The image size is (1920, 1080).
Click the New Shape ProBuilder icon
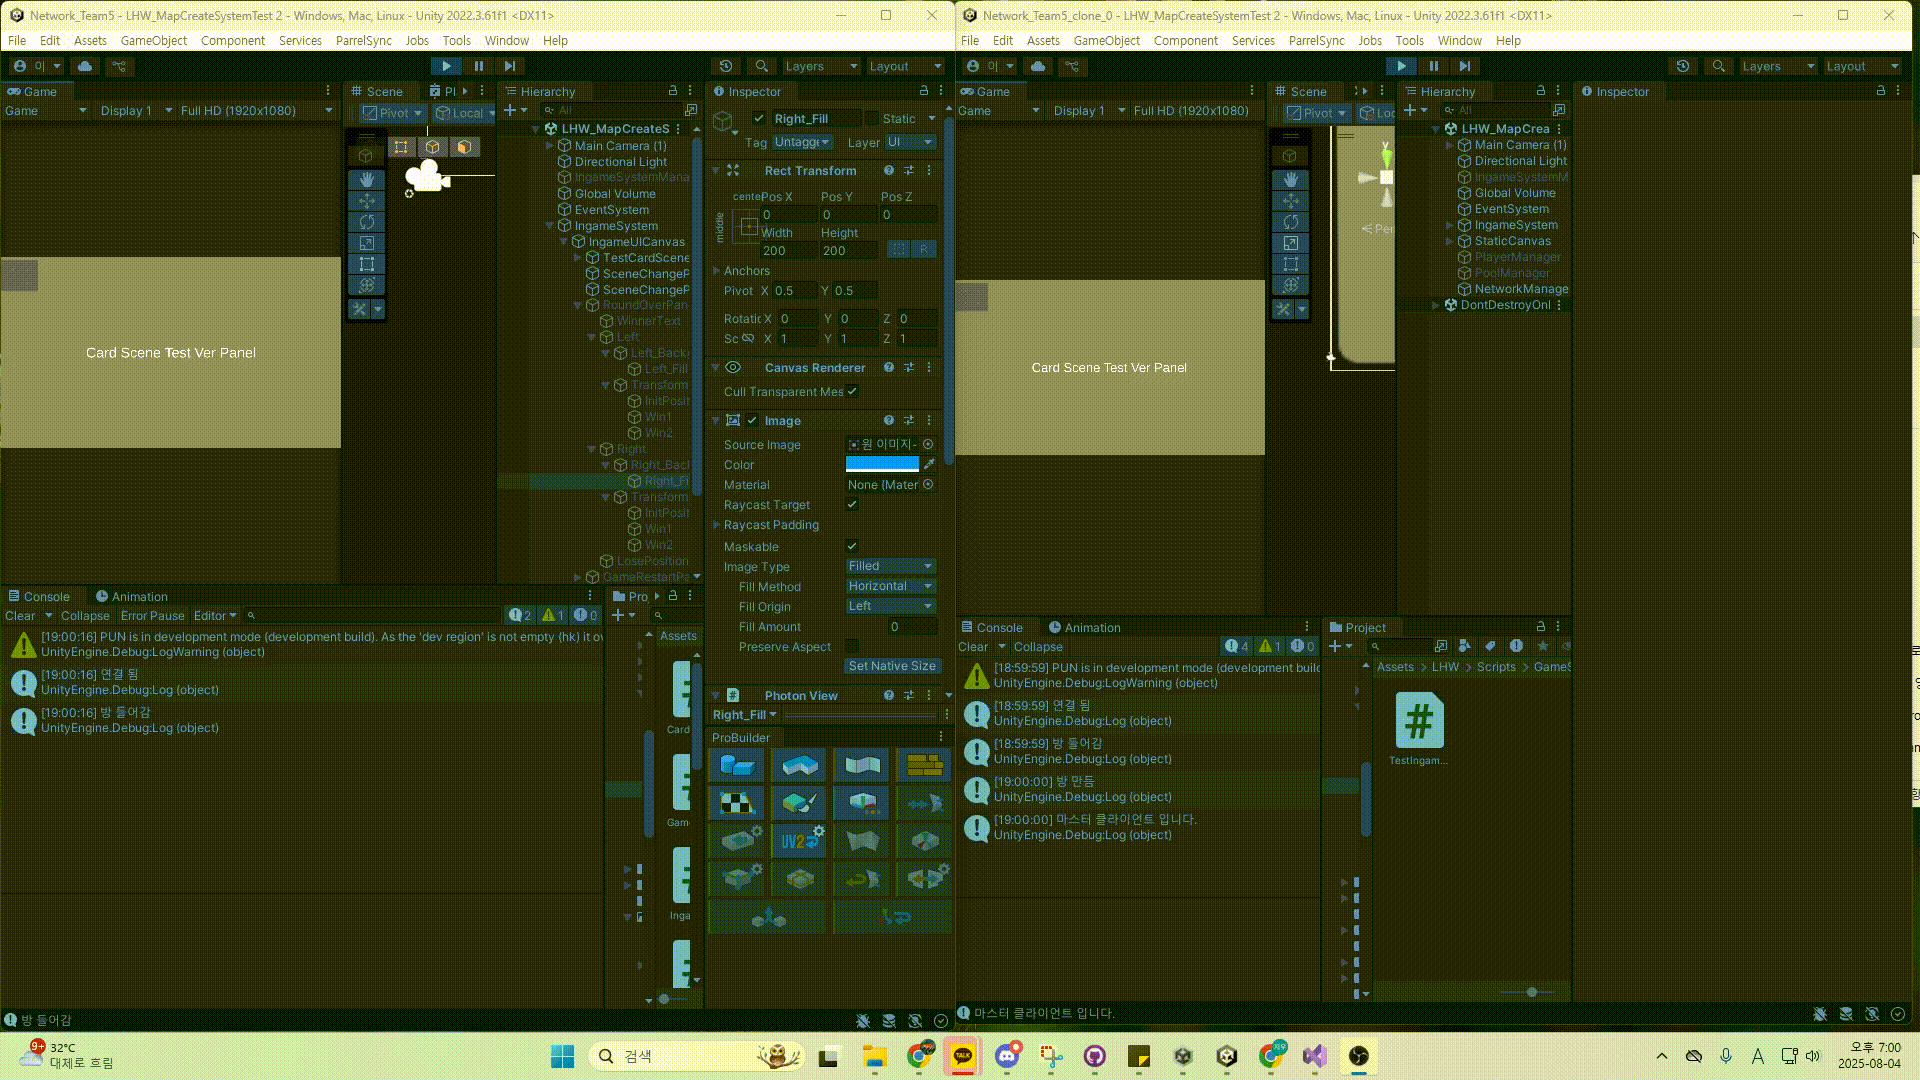(737, 766)
